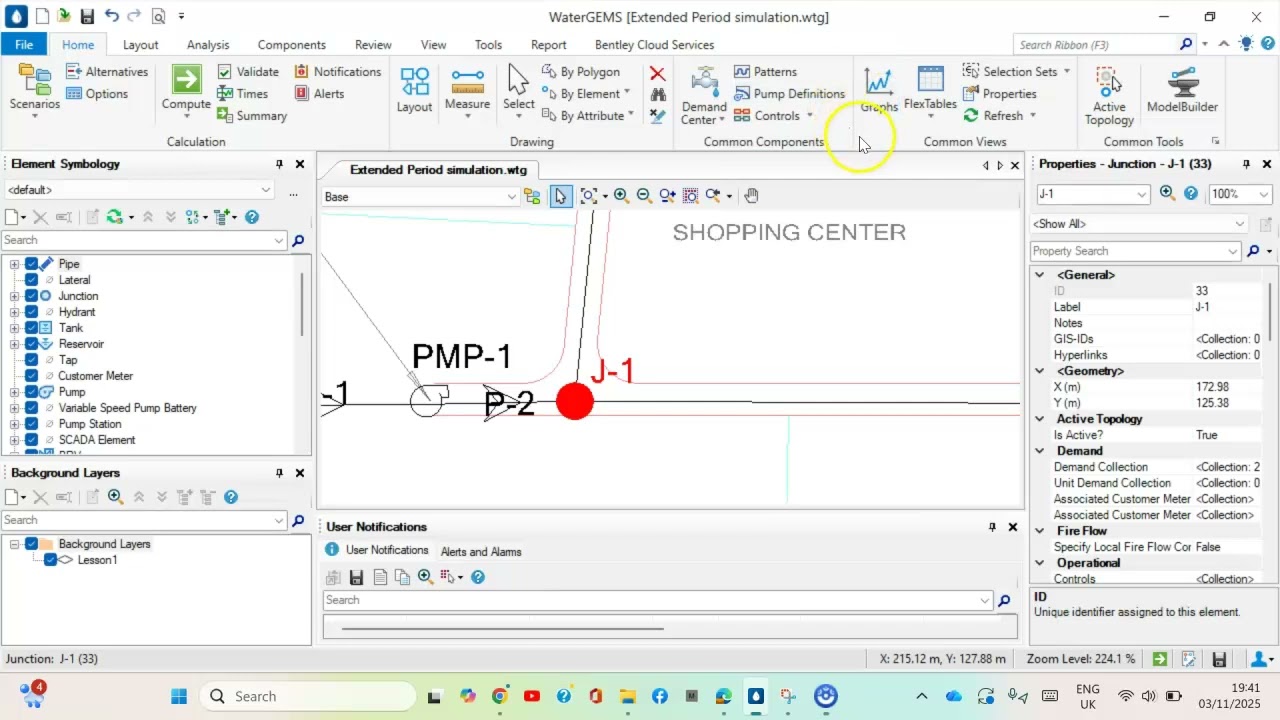Switch to the Components ribbon tab
Screen dimensions: 1280x720
(291, 45)
